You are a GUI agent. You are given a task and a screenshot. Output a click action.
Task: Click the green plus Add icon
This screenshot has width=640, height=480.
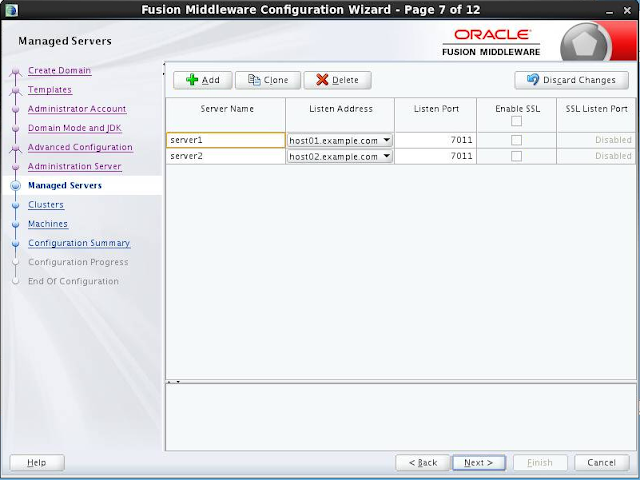tap(192, 80)
